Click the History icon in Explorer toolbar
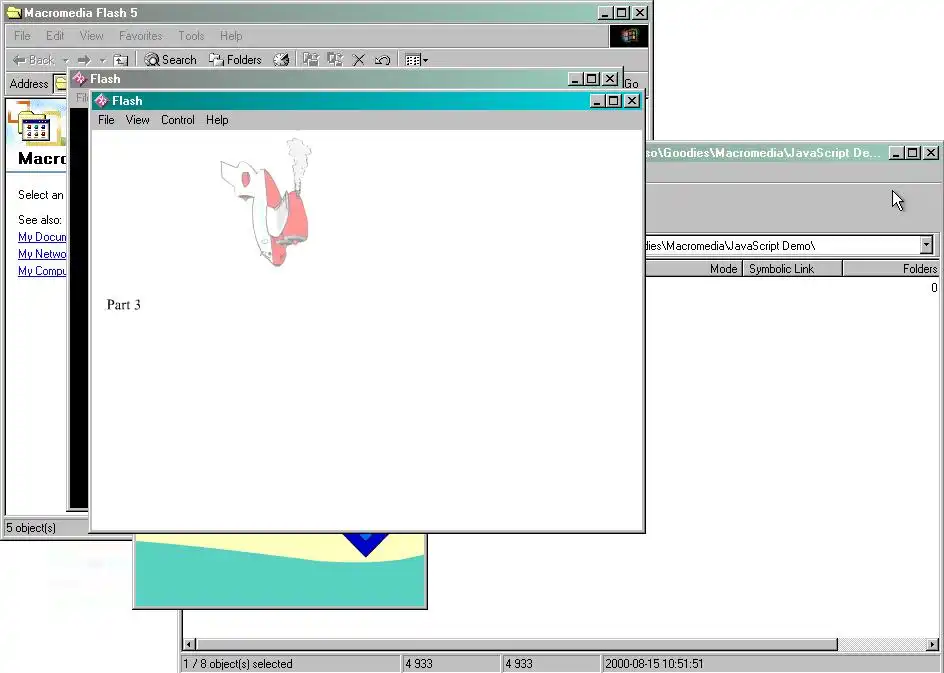The height and width of the screenshot is (673, 944). coord(281,60)
